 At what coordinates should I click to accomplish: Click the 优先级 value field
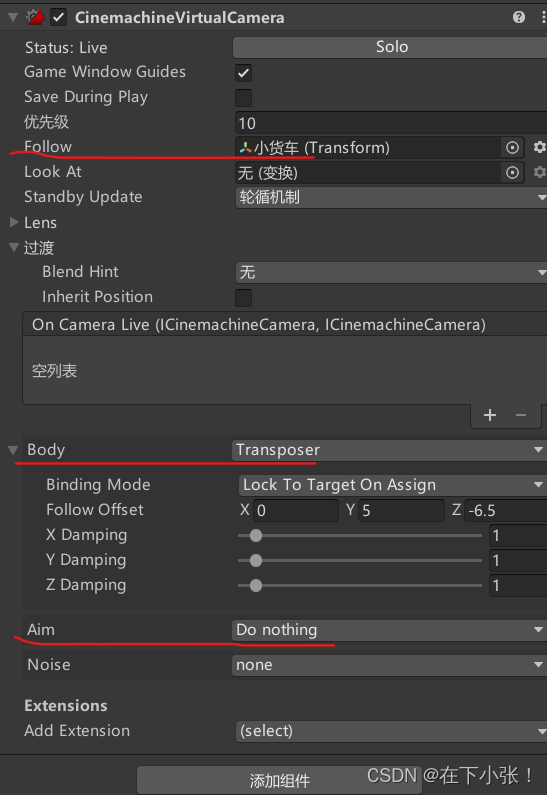coord(391,123)
